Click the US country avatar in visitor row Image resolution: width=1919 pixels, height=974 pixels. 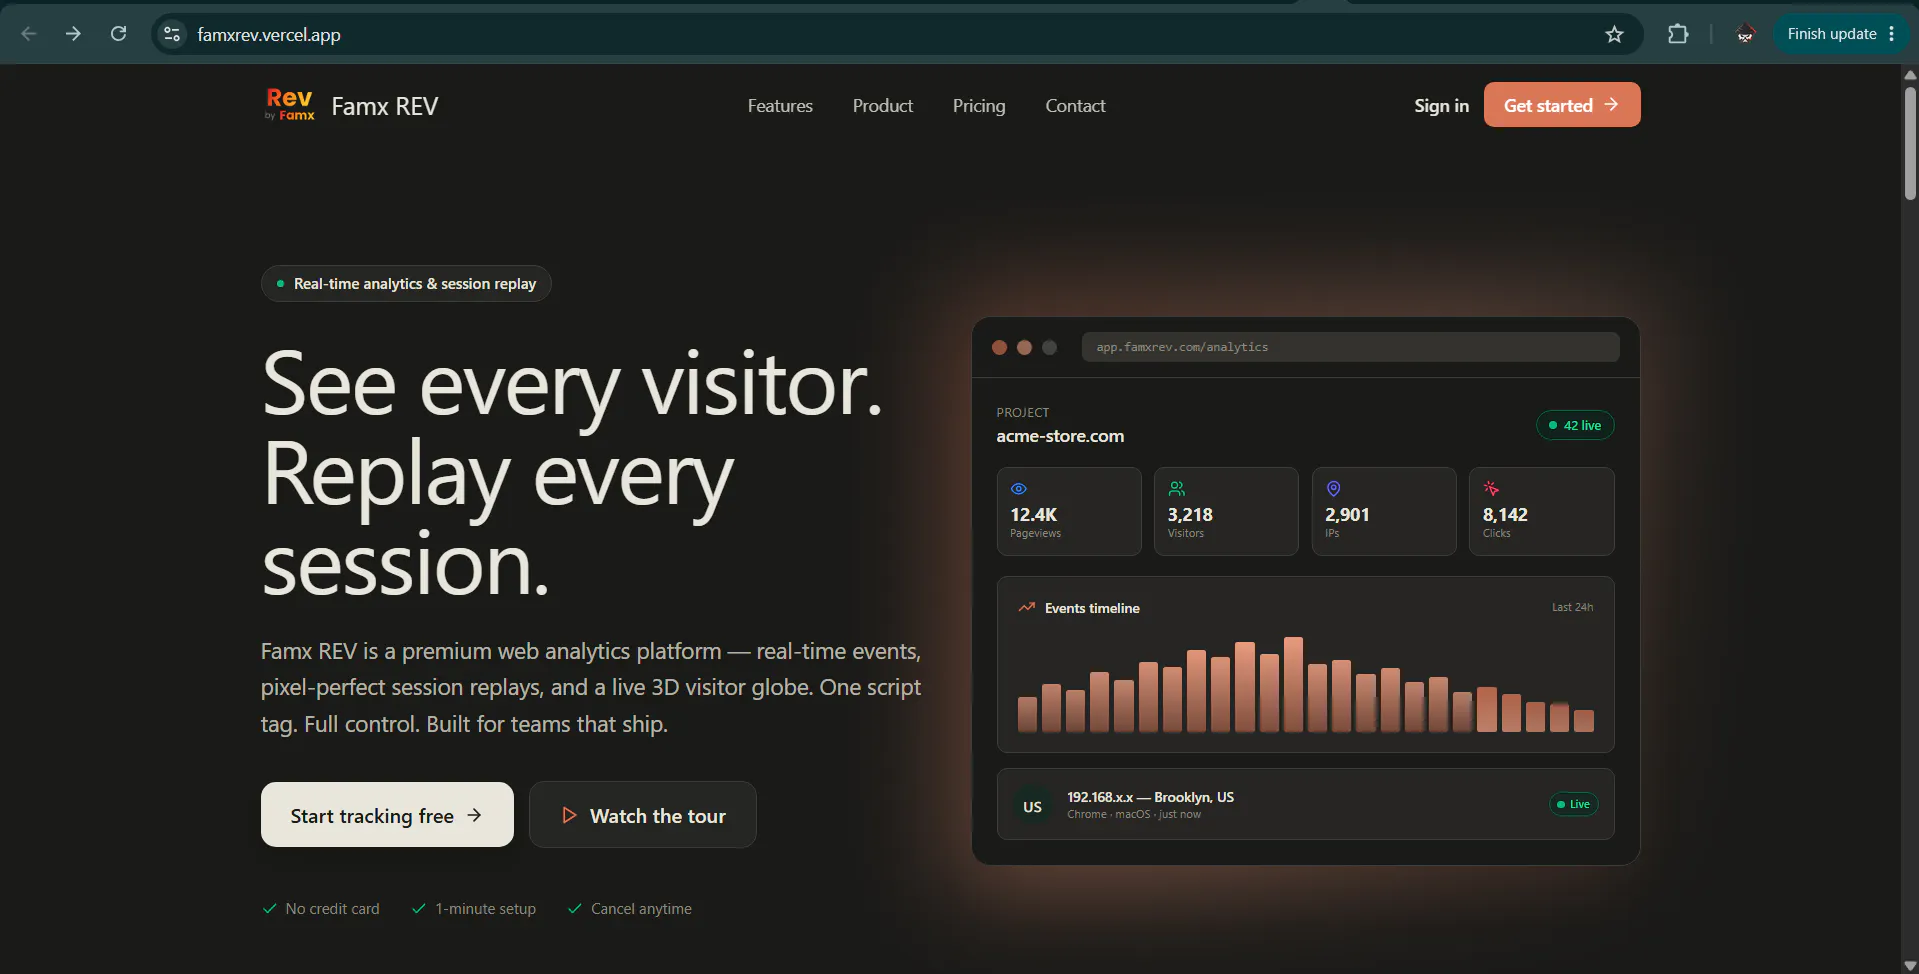pos(1032,806)
